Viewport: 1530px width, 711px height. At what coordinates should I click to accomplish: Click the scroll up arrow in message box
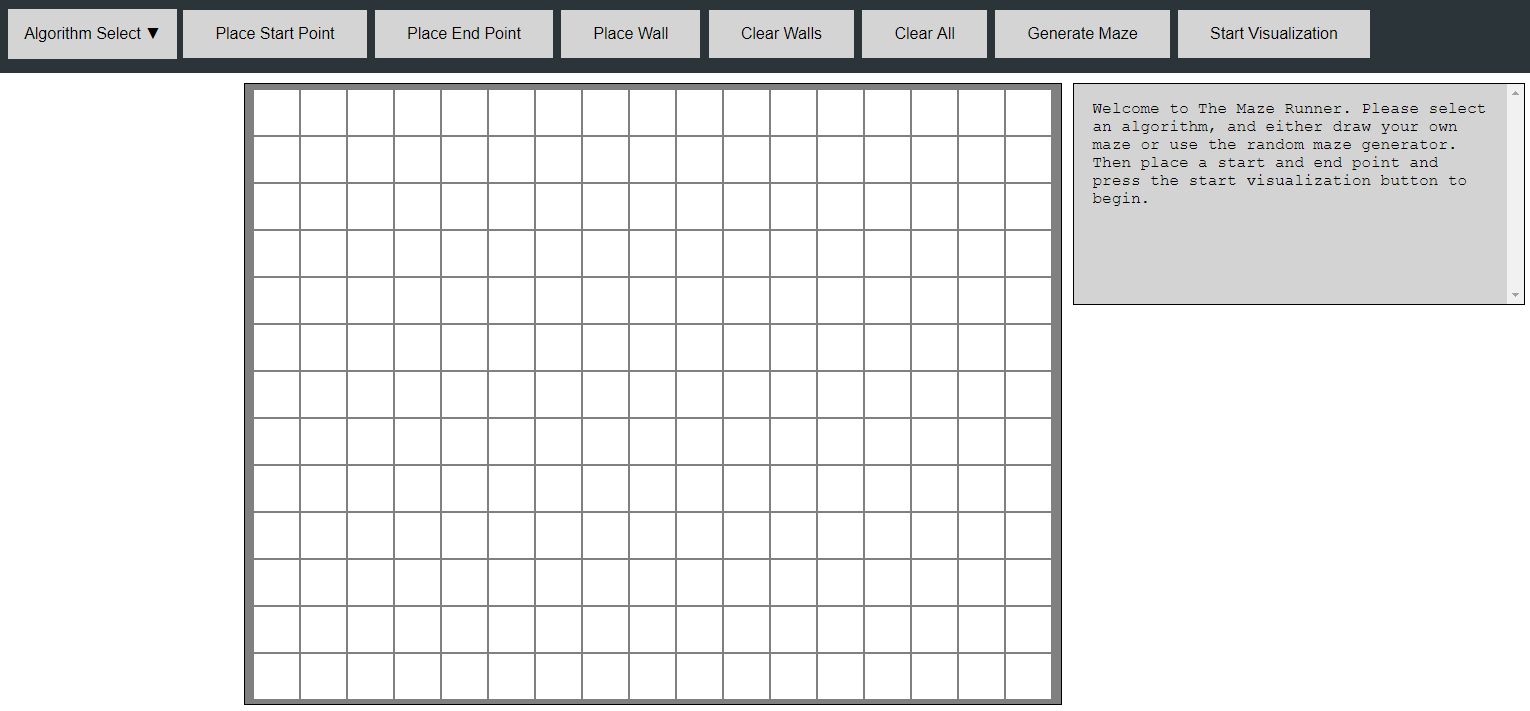point(1515,92)
